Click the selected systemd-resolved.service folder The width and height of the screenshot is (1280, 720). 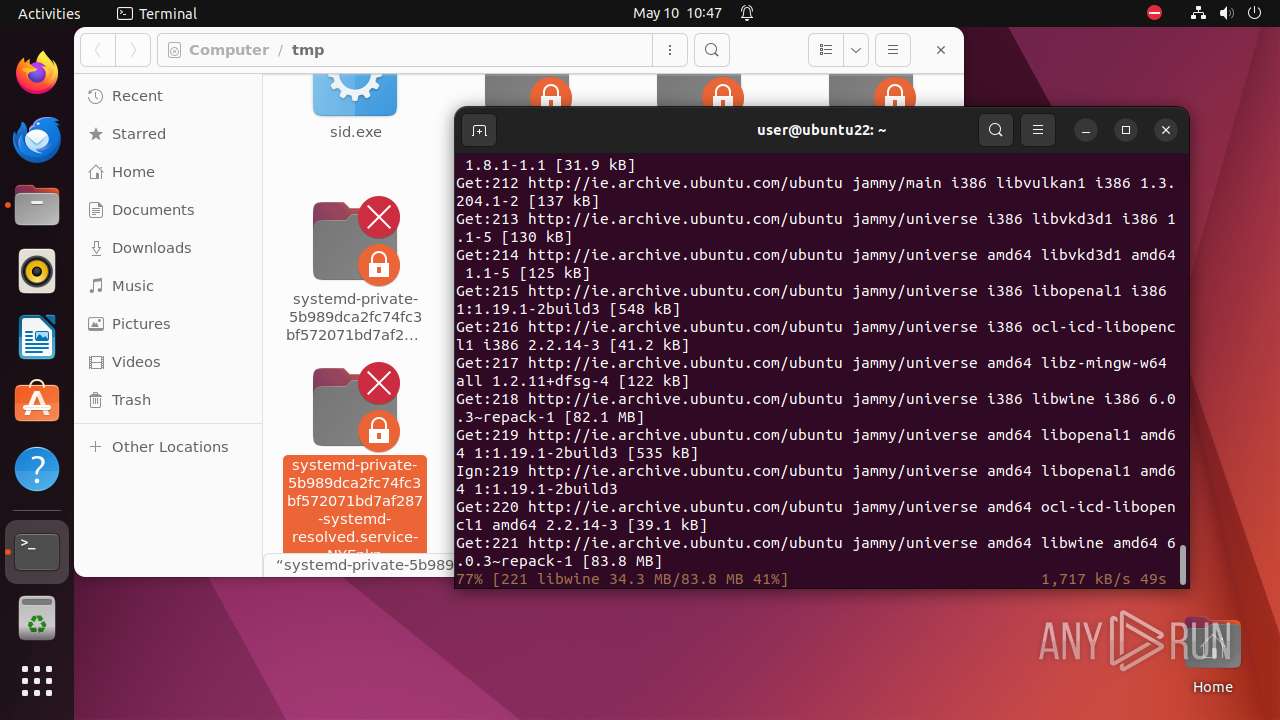[x=355, y=460]
